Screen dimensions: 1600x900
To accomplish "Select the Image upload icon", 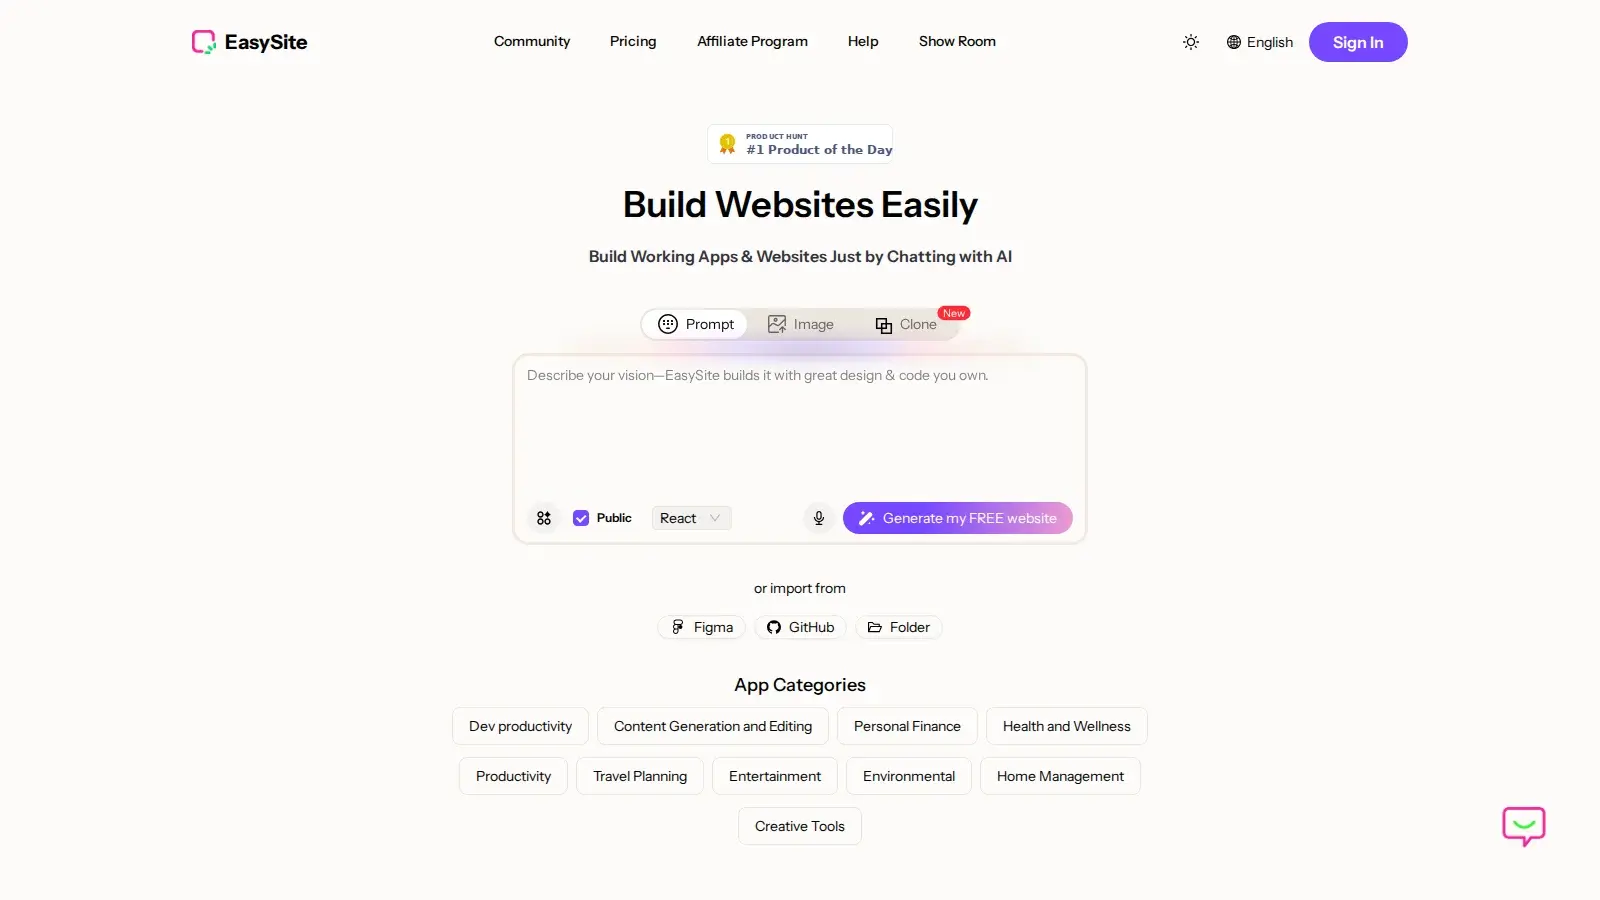I will tap(777, 324).
